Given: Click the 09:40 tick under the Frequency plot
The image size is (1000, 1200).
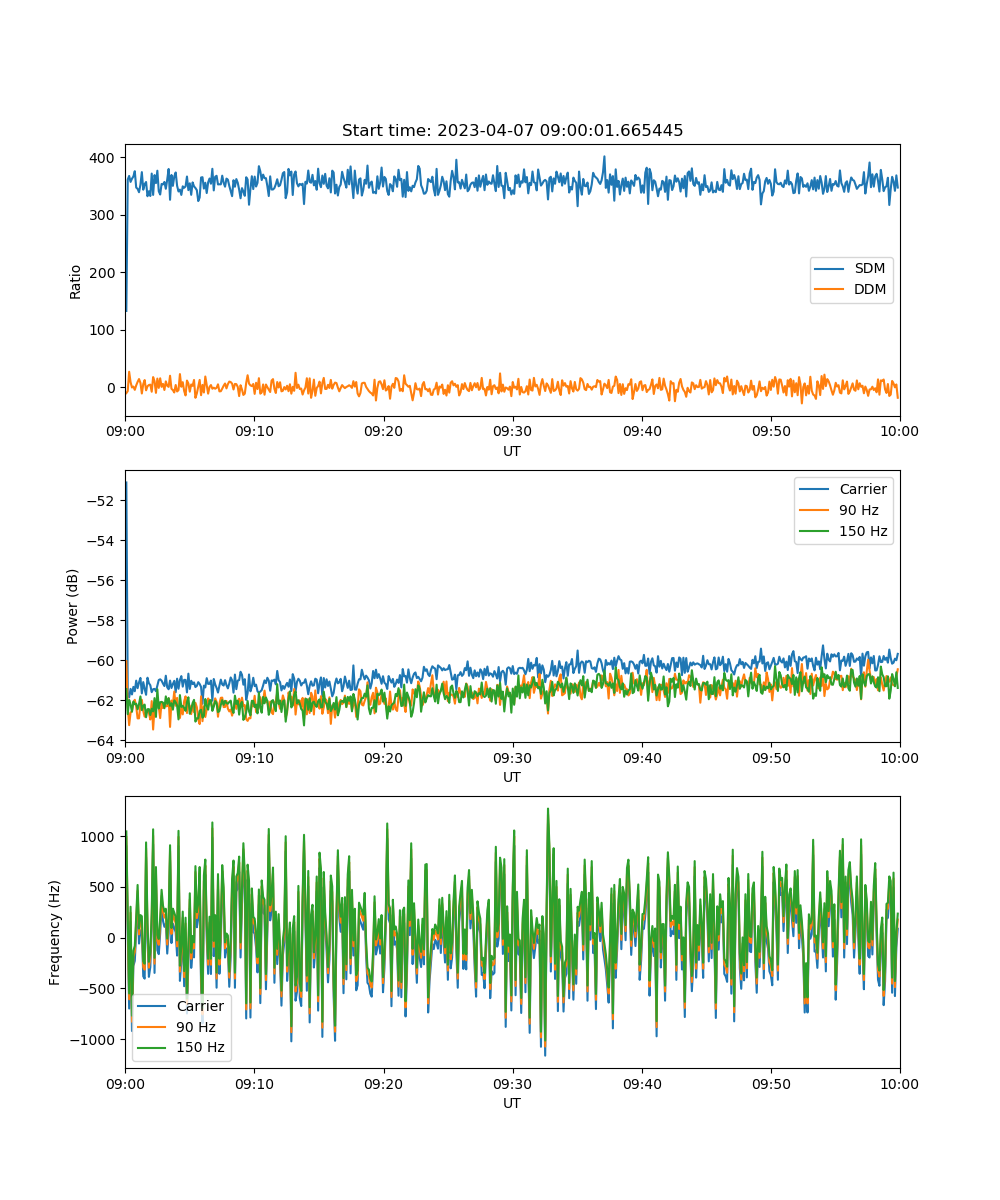Looking at the screenshot, I should [x=642, y=1083].
